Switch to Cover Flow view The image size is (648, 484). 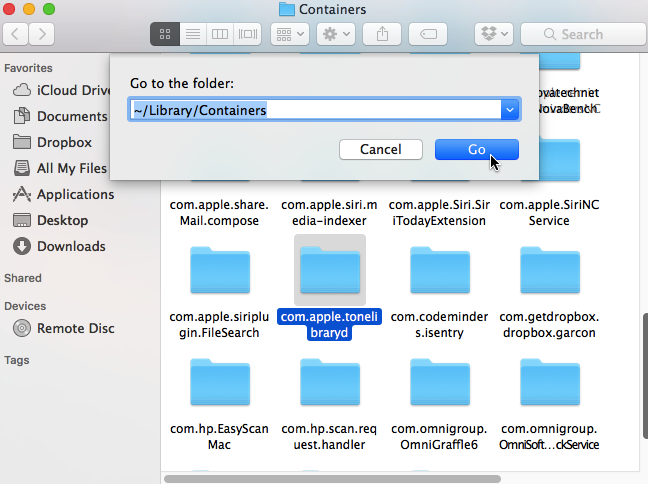pos(248,34)
